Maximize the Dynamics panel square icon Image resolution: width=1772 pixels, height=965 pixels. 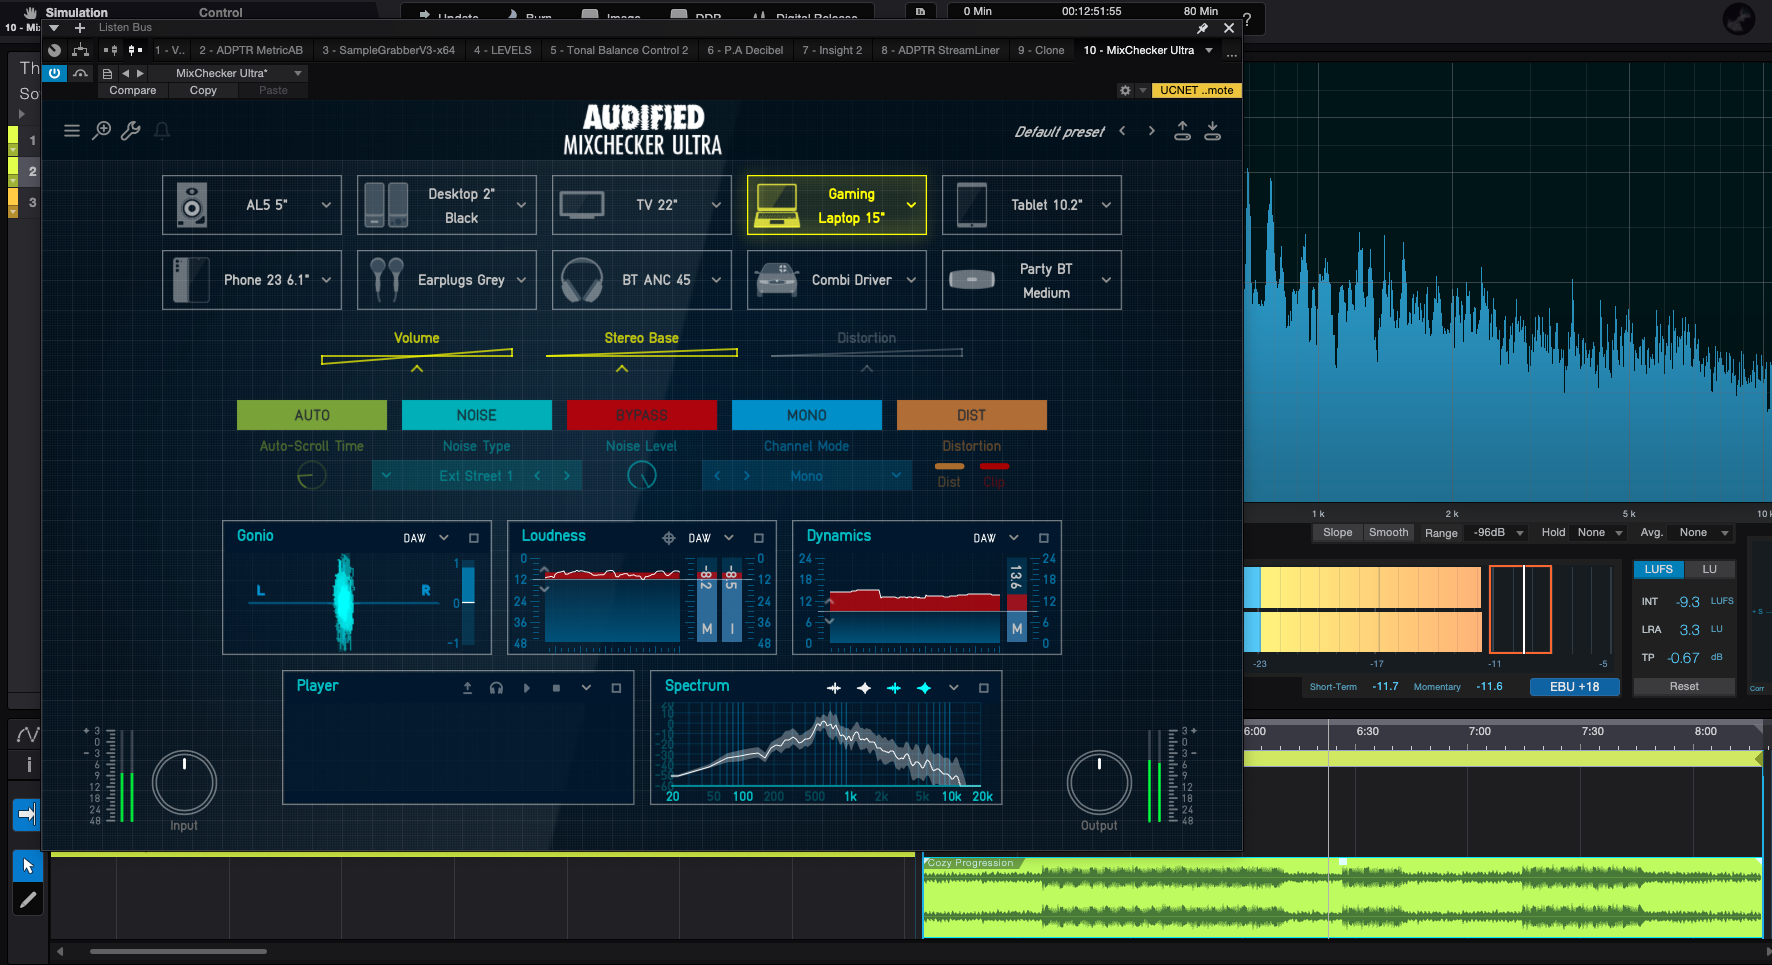point(1044,538)
